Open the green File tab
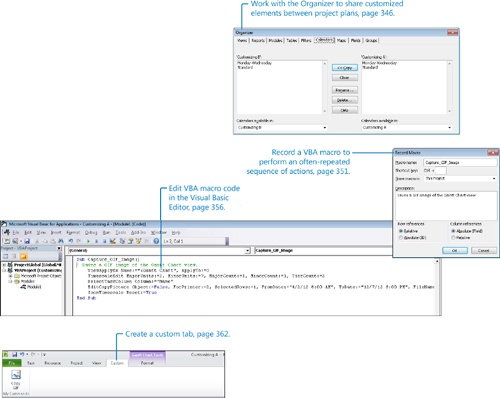500x398 pixels. click(x=12, y=363)
